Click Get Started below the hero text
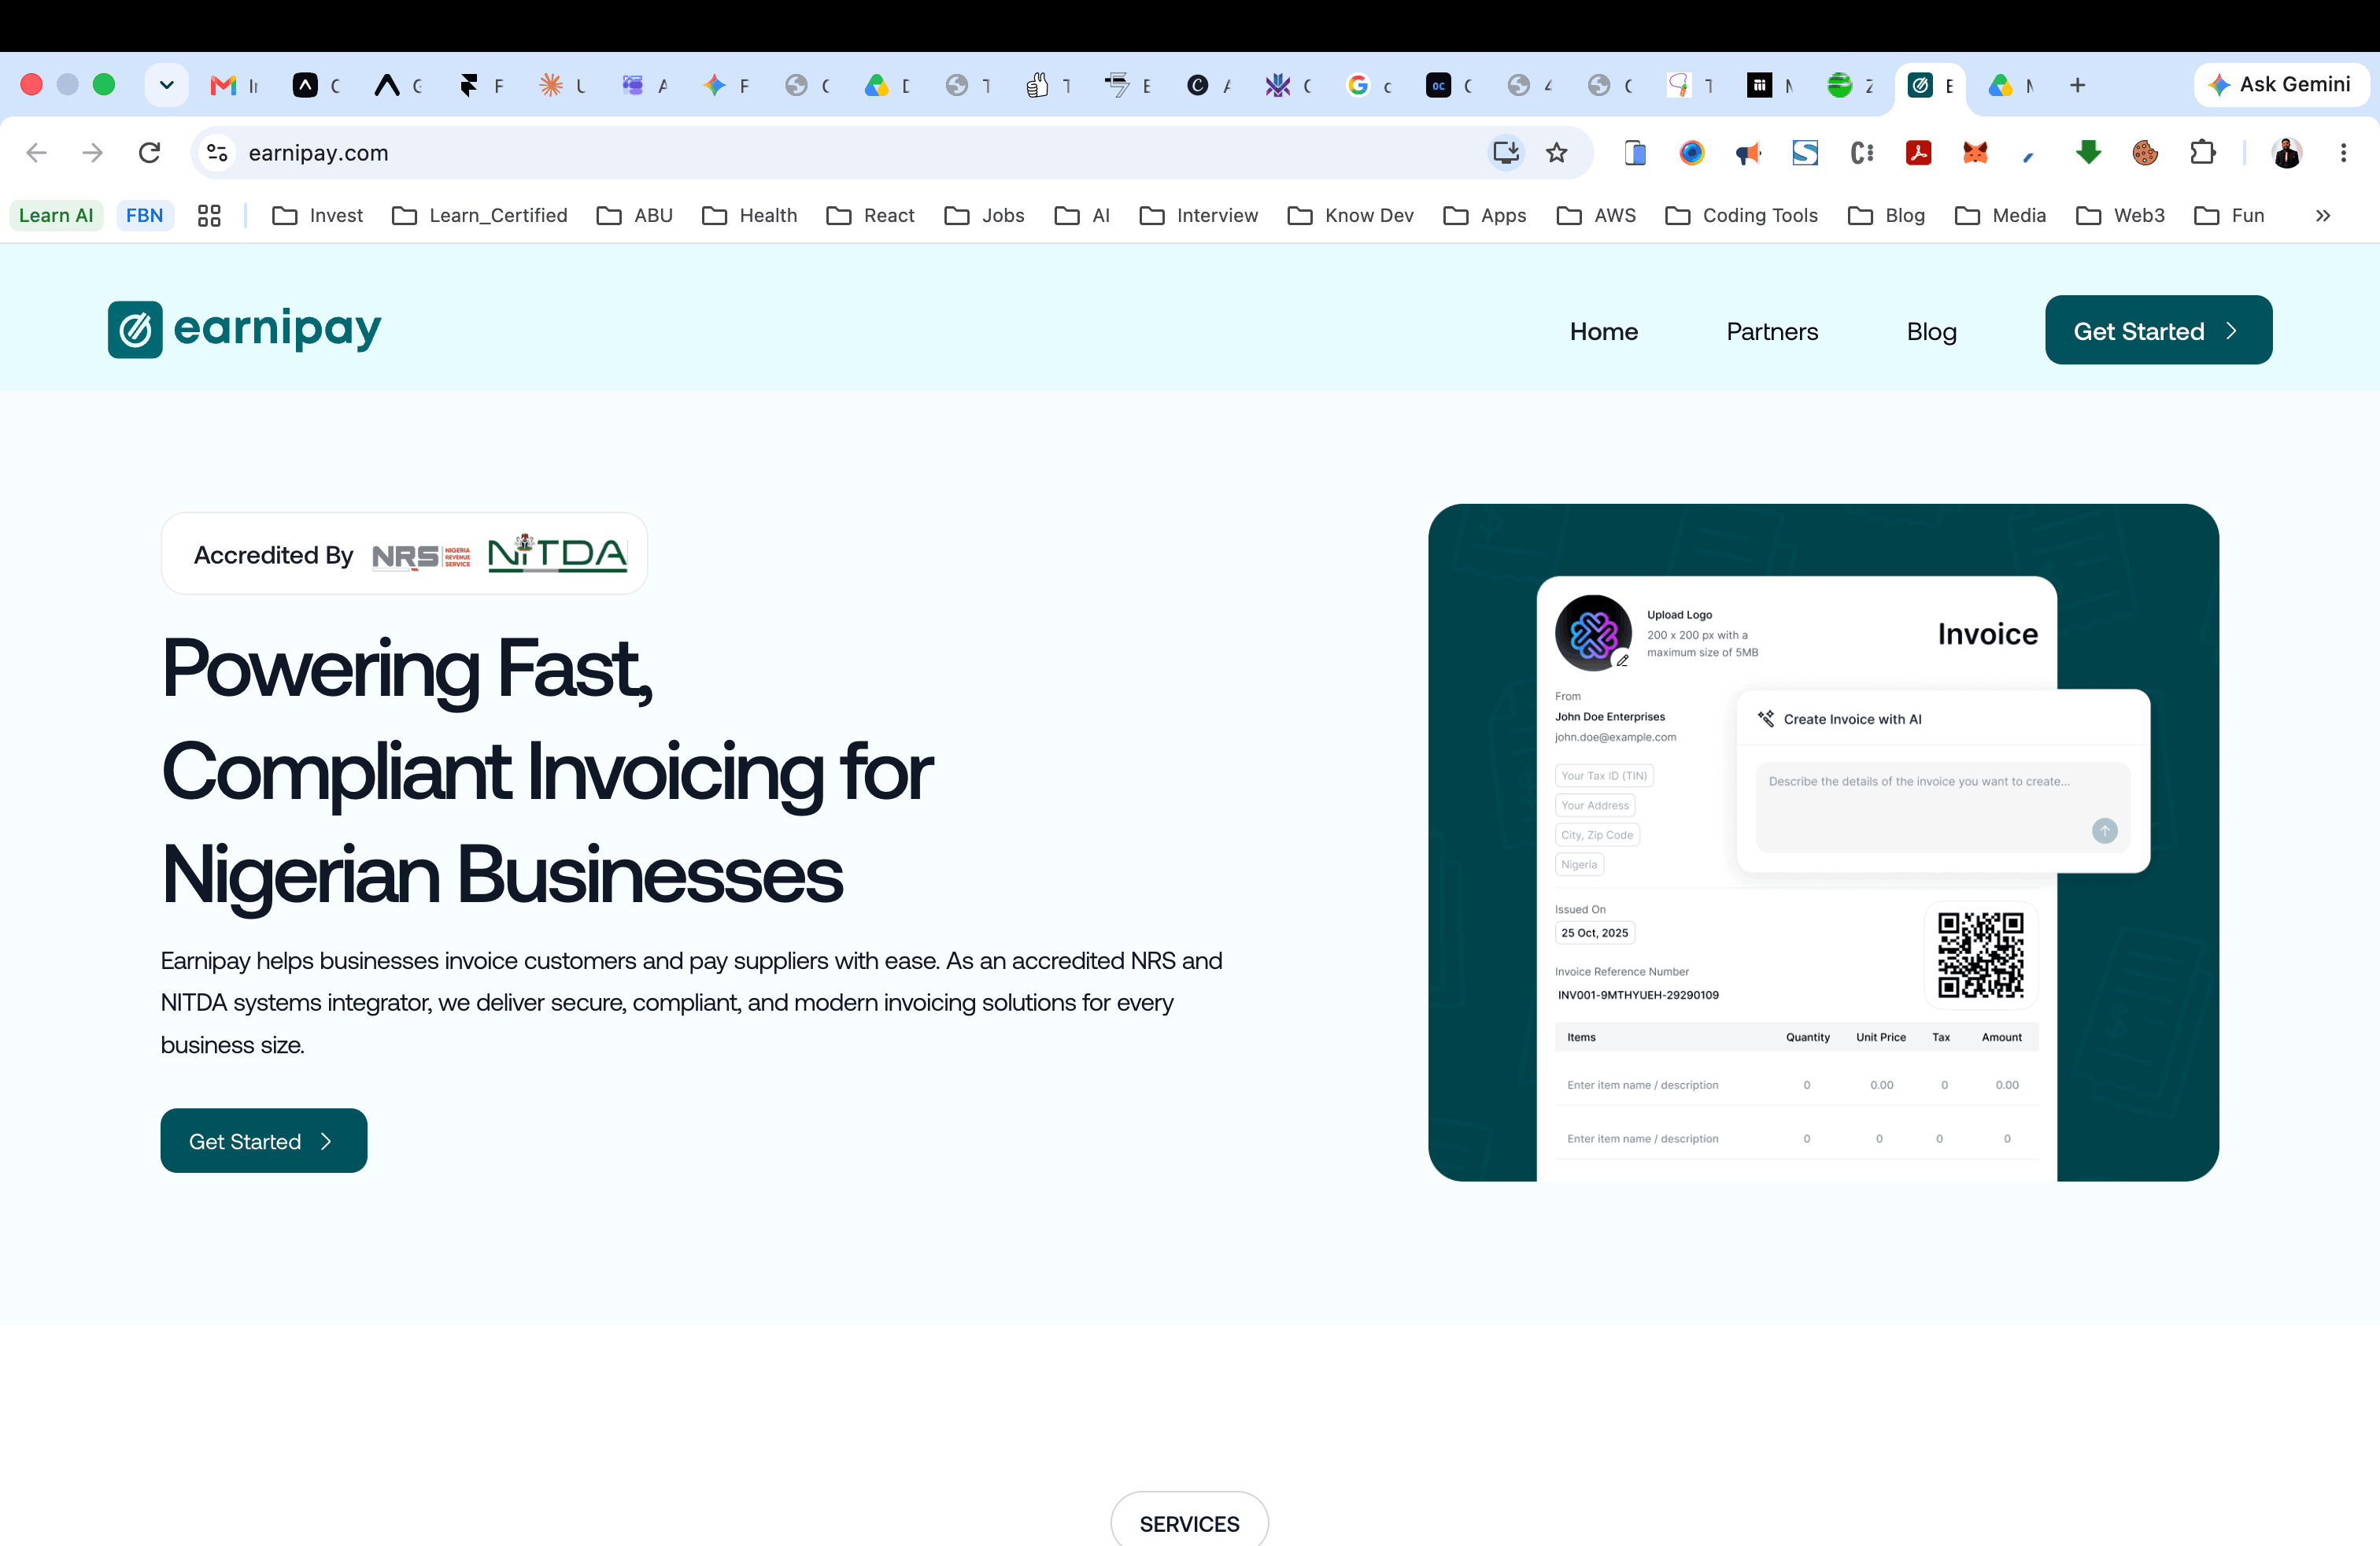The height and width of the screenshot is (1546, 2380). click(x=264, y=1141)
